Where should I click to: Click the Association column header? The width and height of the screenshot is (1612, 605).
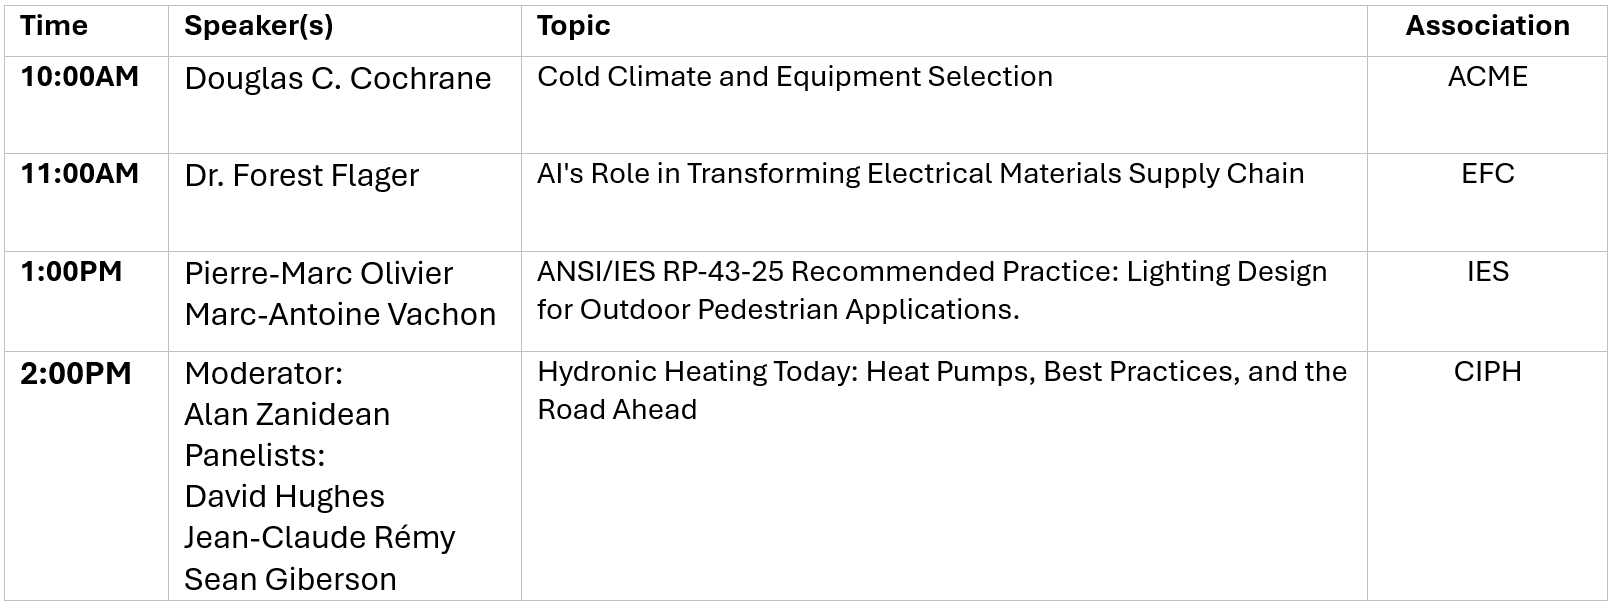1487,26
